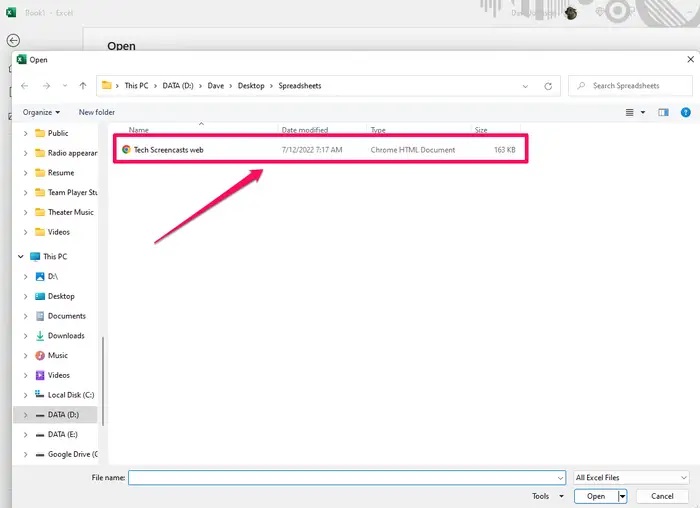Click the Cancel button
Image resolution: width=700 pixels, height=508 pixels.
(x=662, y=496)
